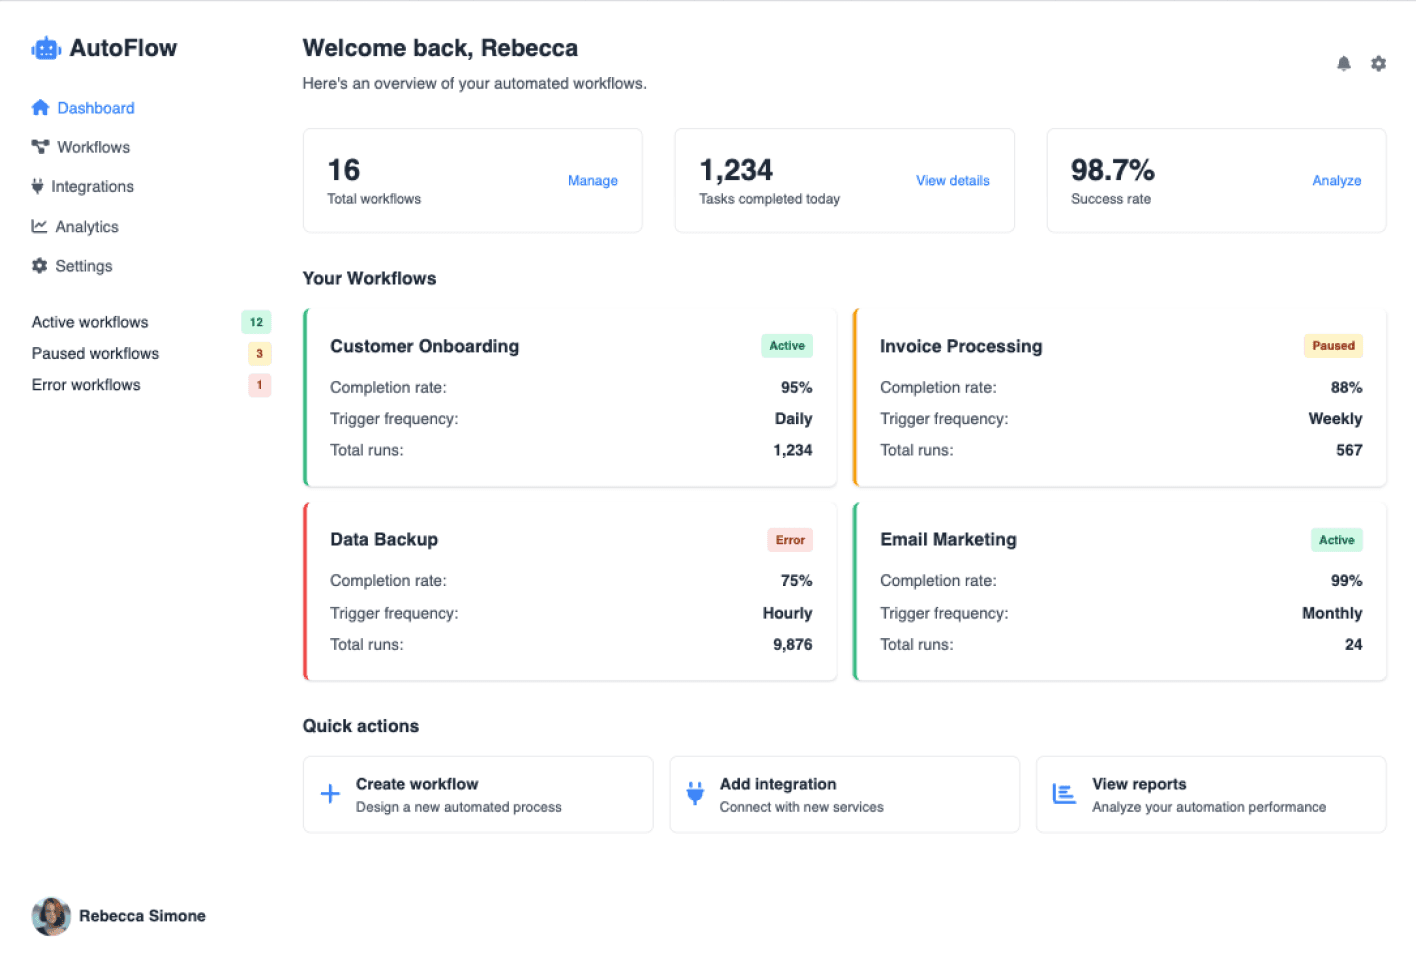Open View details for completed tasks

(x=952, y=180)
